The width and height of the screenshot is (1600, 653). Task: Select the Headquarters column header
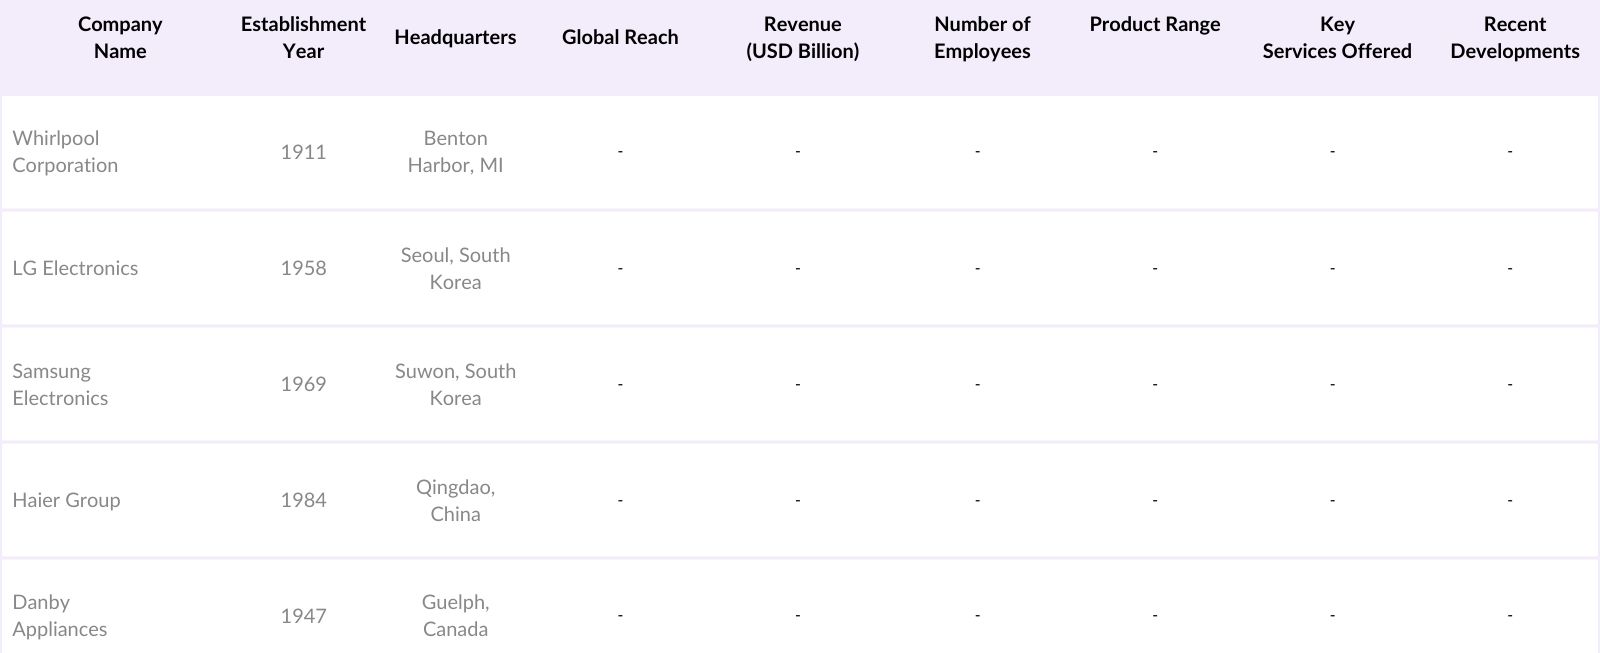point(455,37)
